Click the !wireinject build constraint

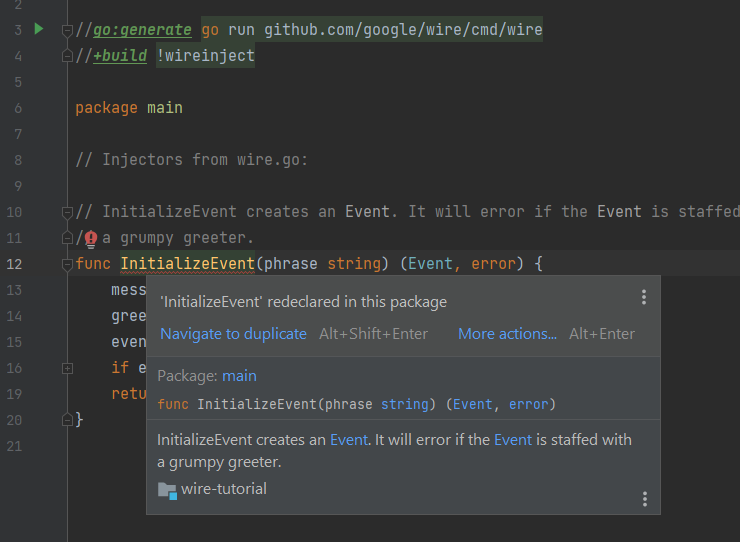point(205,56)
